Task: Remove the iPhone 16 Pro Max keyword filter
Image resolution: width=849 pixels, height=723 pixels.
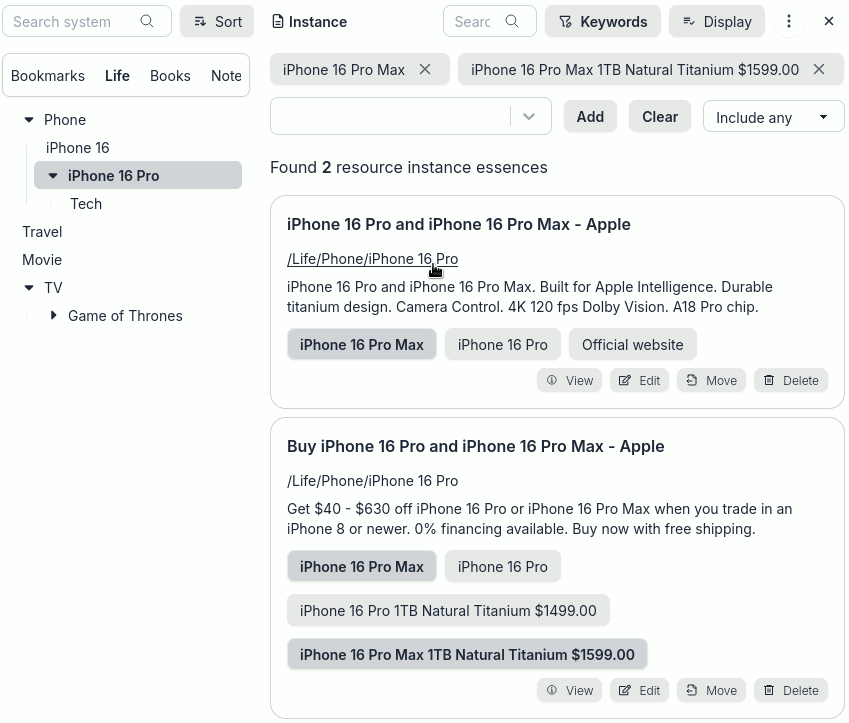Action: pyautogui.click(x=425, y=69)
